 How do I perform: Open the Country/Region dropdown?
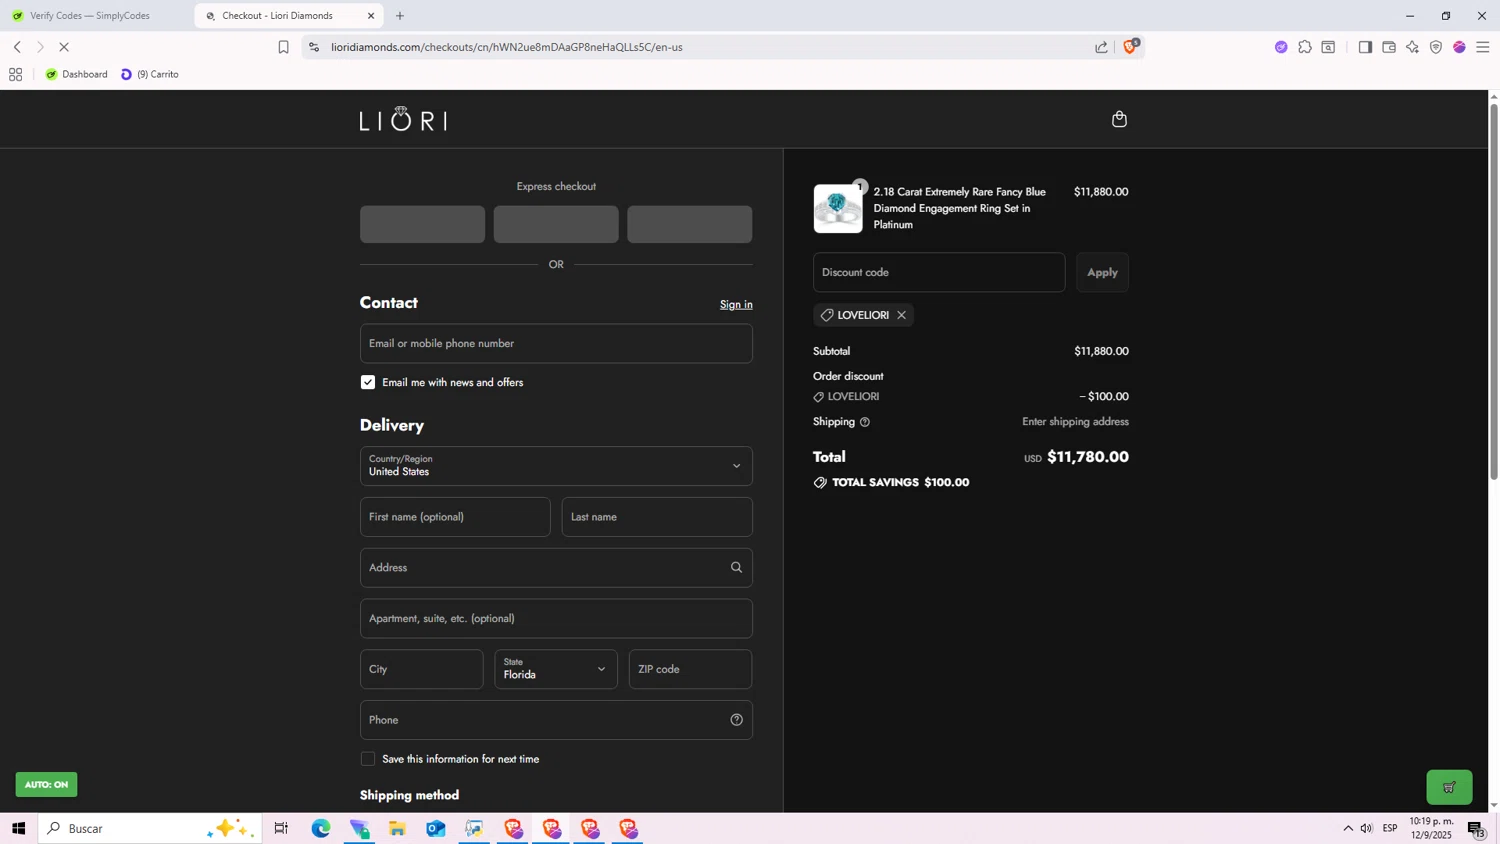pyautogui.click(x=556, y=466)
